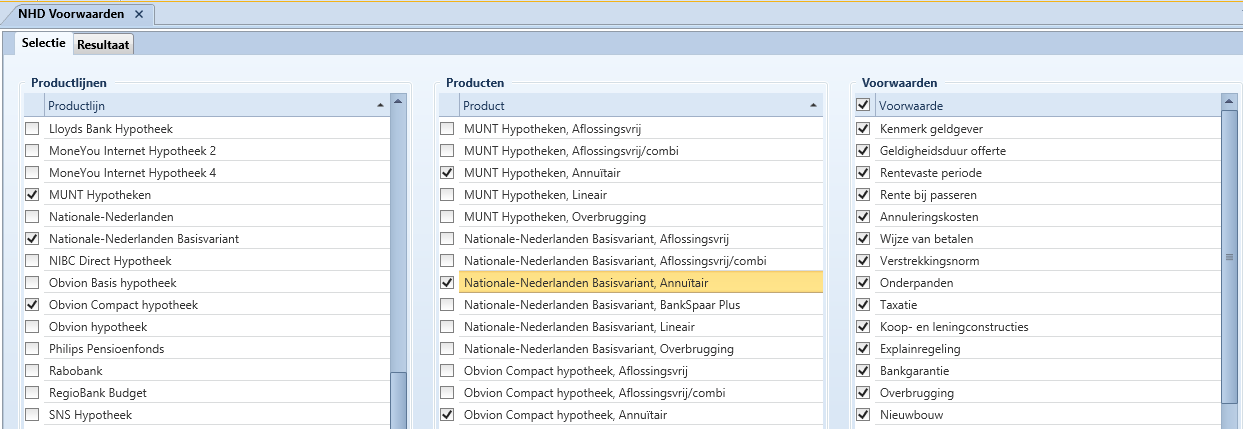This screenshot has height=429, width=1243.
Task: Uncheck the Taxatie checkbox
Action: click(864, 305)
